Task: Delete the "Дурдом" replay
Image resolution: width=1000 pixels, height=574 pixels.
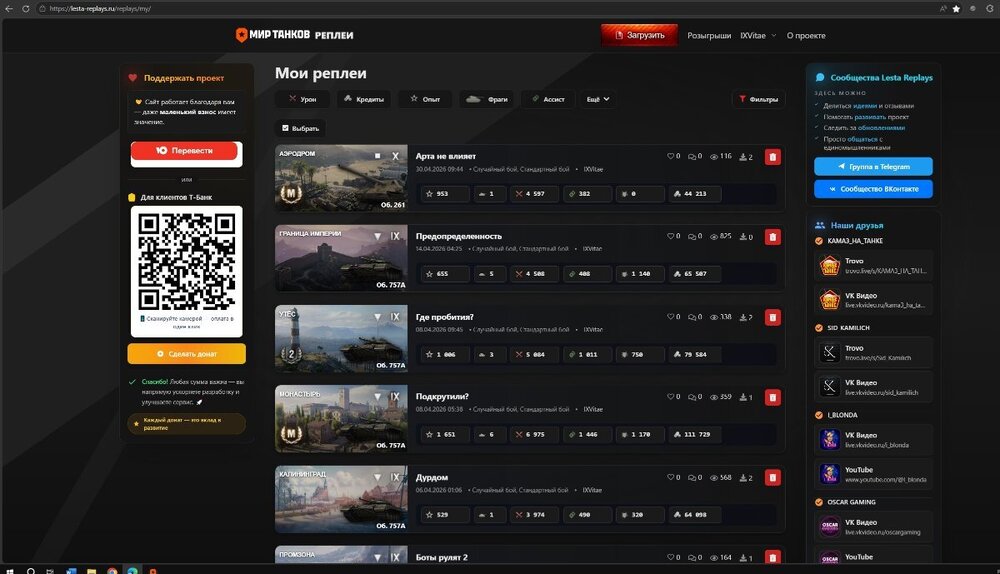Action: pos(772,478)
